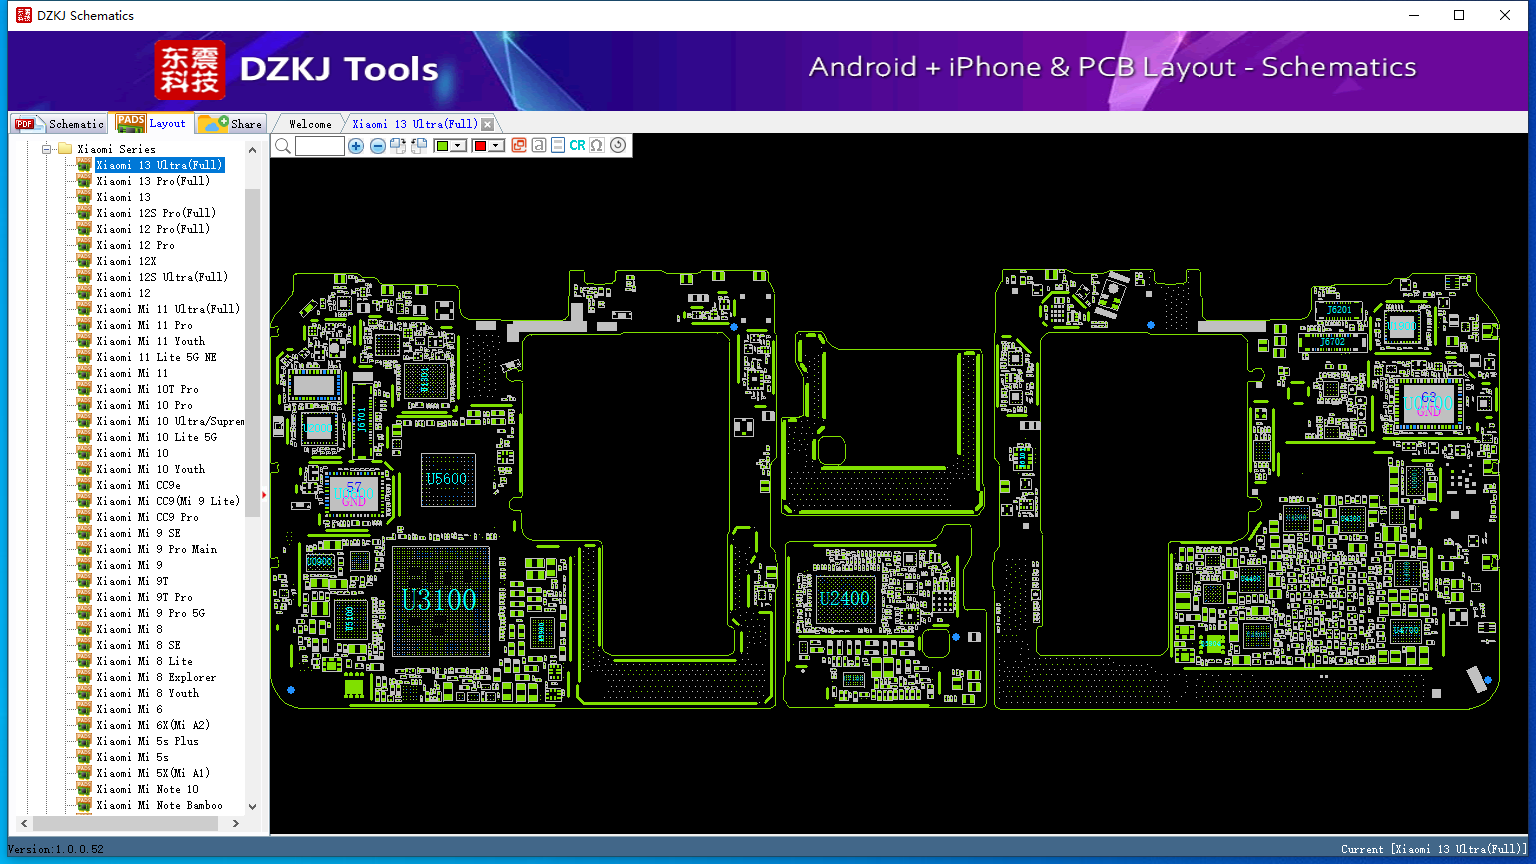Open the red color dropdown arrow
Screen dimensions: 1536x864
click(x=496, y=146)
